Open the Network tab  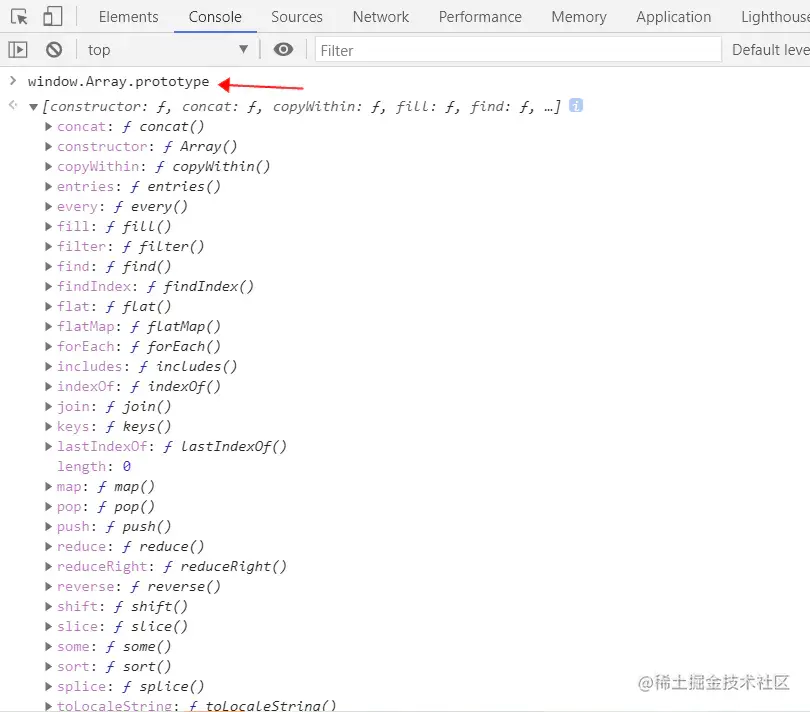tap(381, 17)
